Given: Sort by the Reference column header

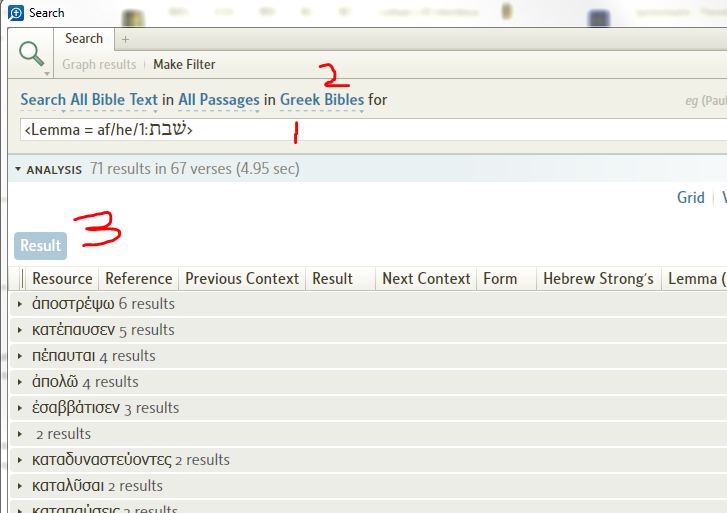Looking at the screenshot, I should click(x=139, y=279).
